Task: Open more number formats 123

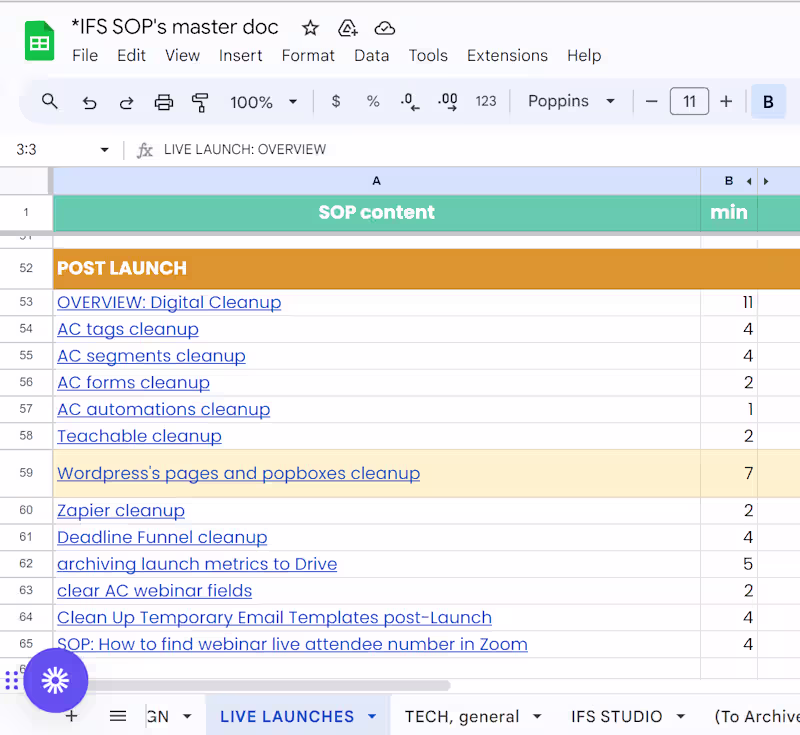Action: coord(486,102)
